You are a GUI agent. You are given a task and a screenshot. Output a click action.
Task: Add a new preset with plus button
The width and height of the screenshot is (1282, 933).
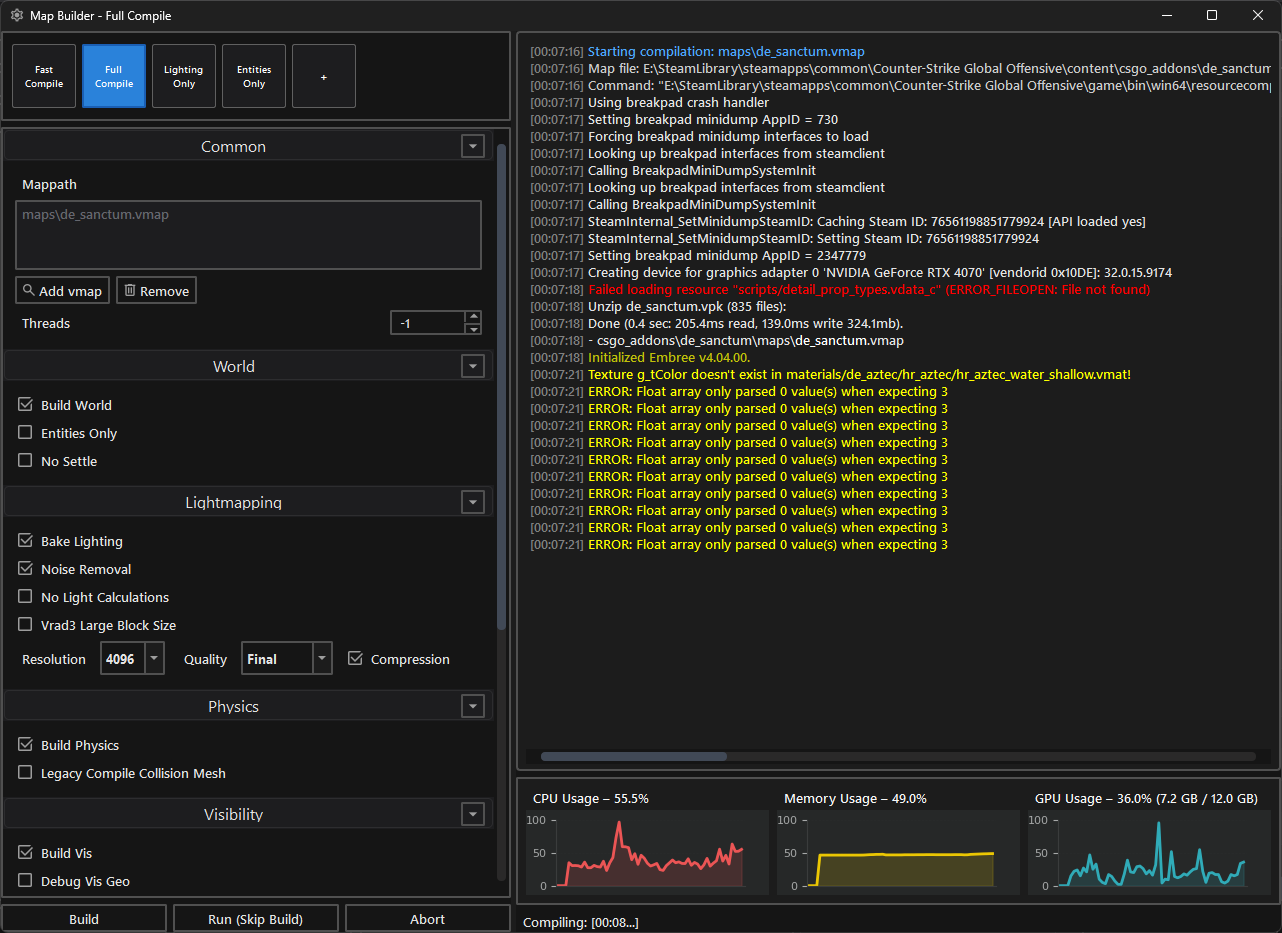(x=323, y=77)
